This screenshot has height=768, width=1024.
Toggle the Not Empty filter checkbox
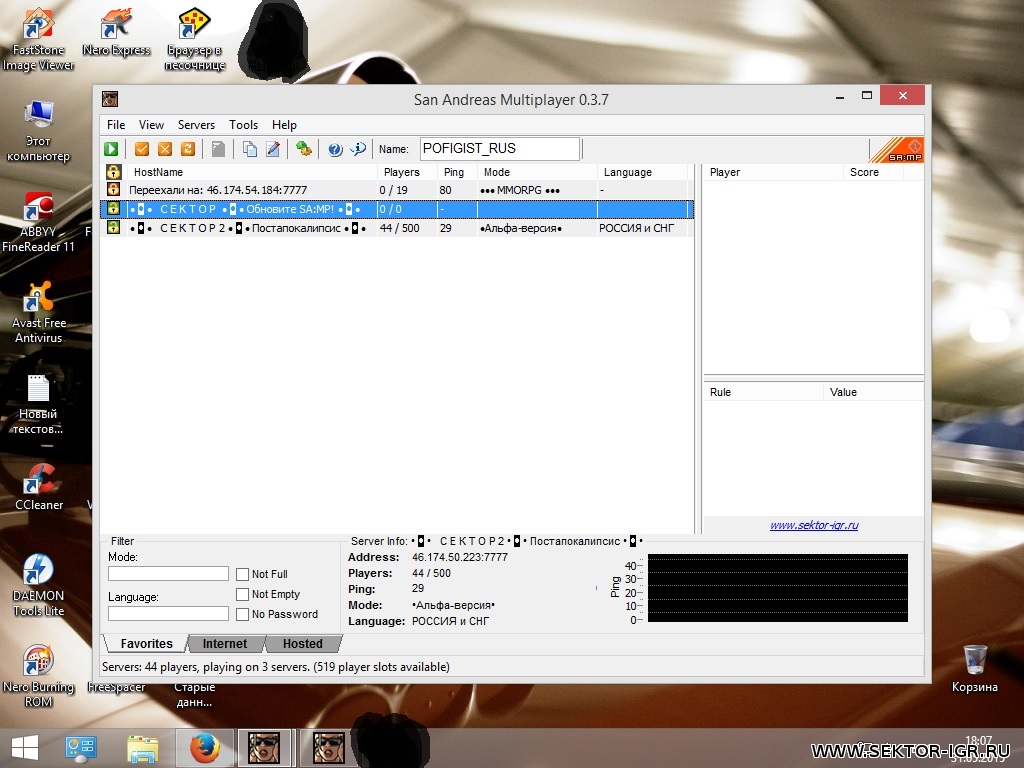click(243, 594)
